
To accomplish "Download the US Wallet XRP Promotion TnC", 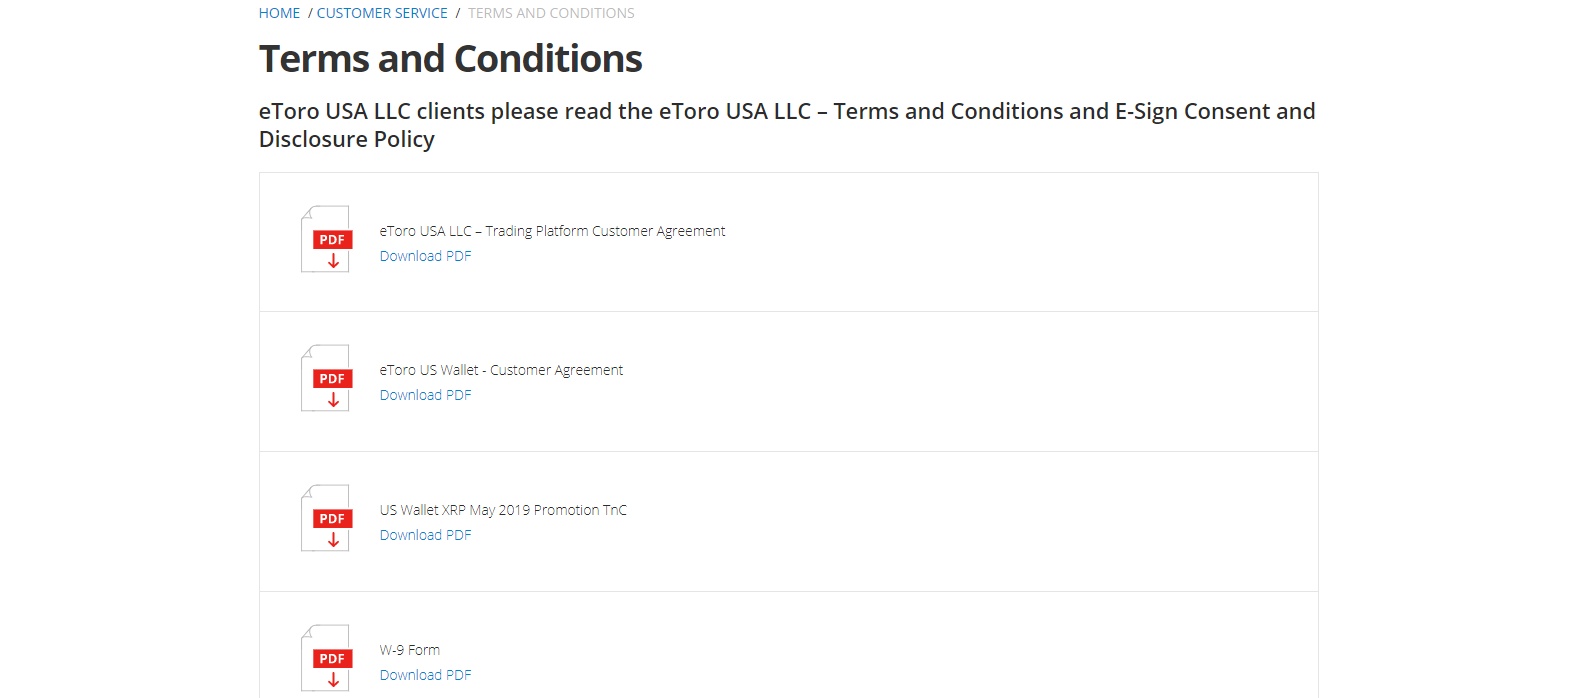I will point(425,534).
